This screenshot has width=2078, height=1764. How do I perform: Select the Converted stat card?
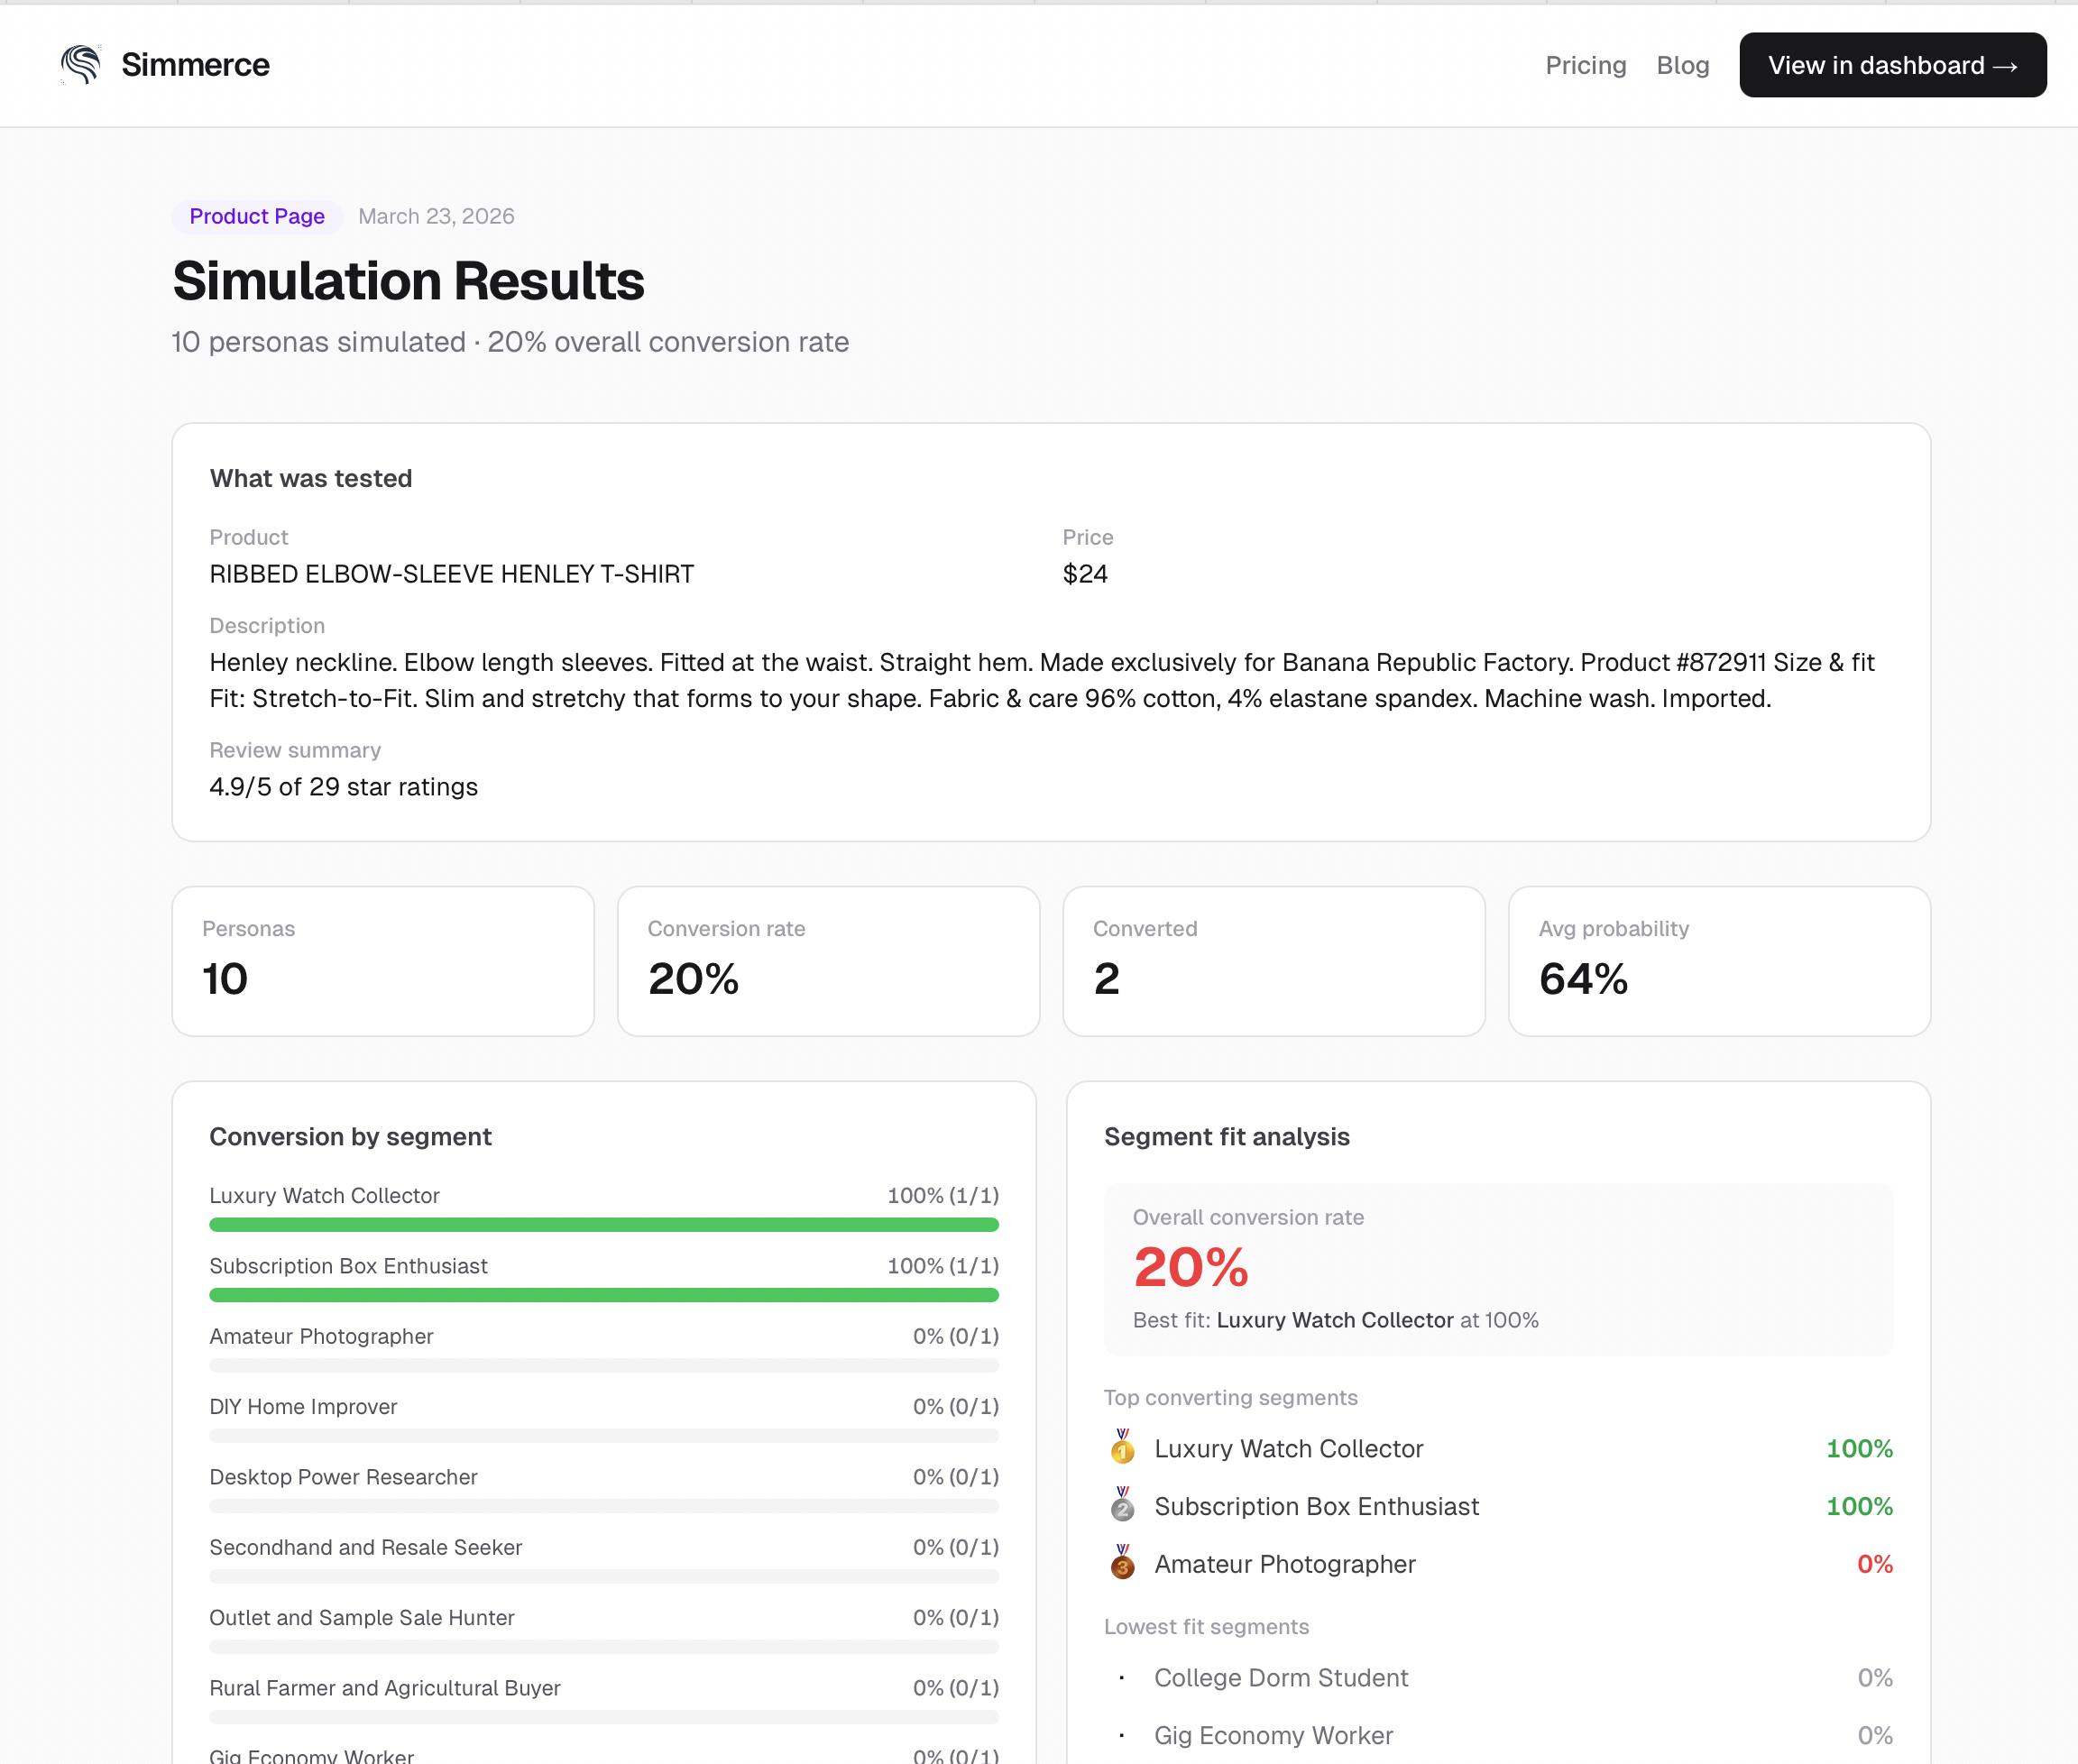[x=1273, y=960]
